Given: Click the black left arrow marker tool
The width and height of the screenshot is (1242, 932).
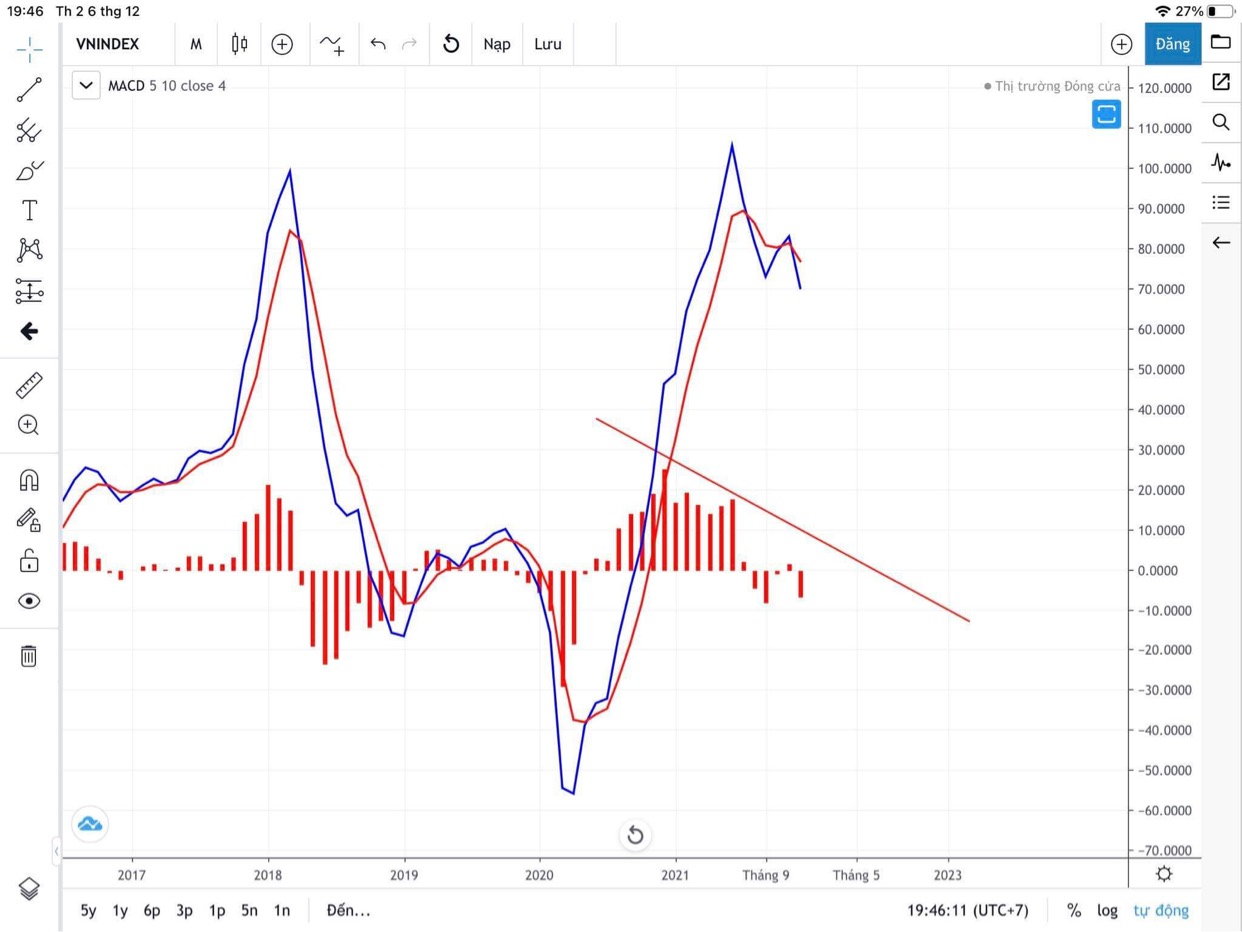Looking at the screenshot, I should [x=29, y=331].
